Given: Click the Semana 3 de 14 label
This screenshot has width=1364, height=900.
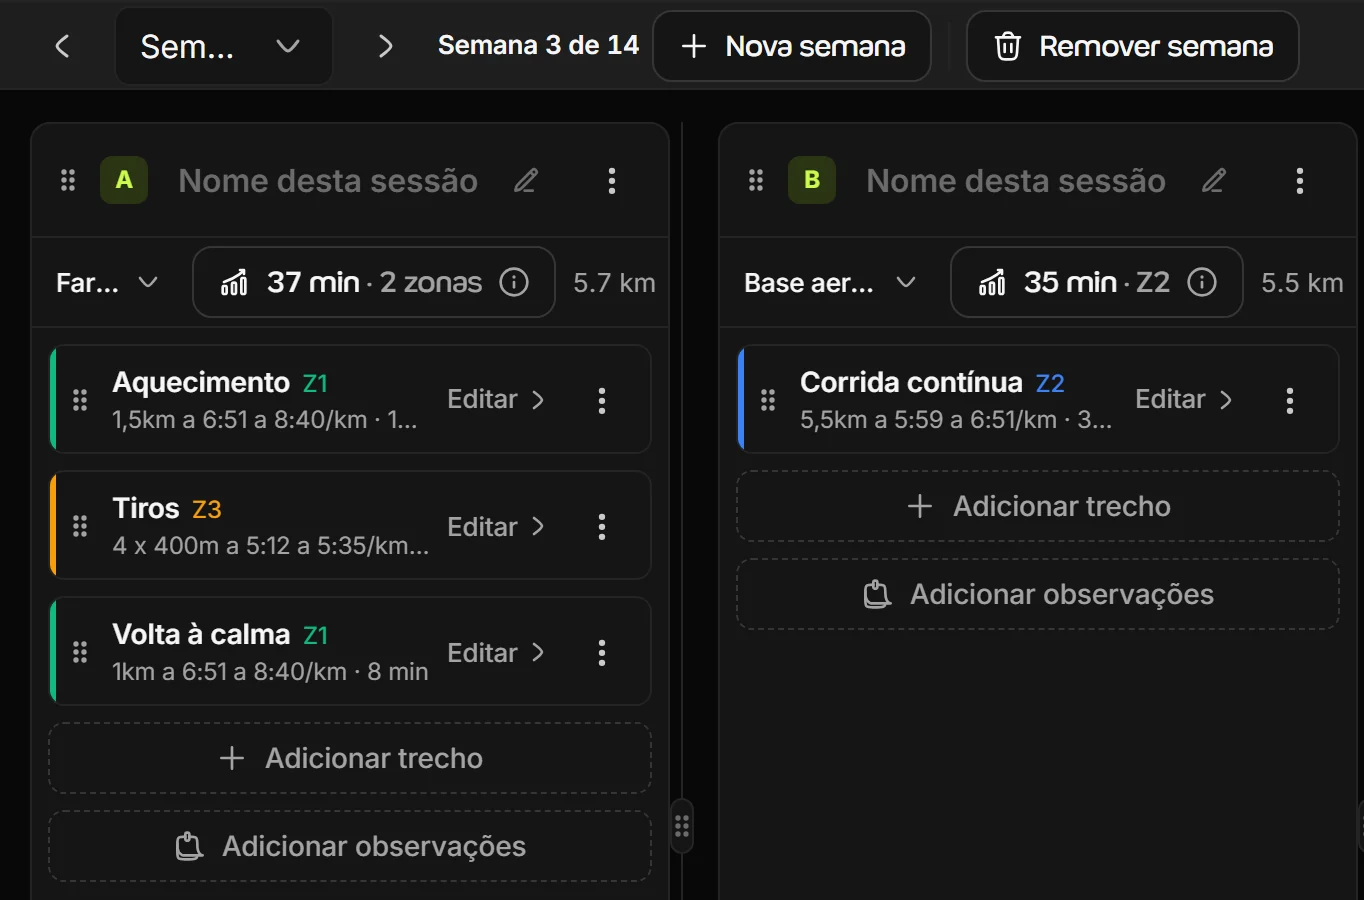Looking at the screenshot, I should (x=538, y=46).
